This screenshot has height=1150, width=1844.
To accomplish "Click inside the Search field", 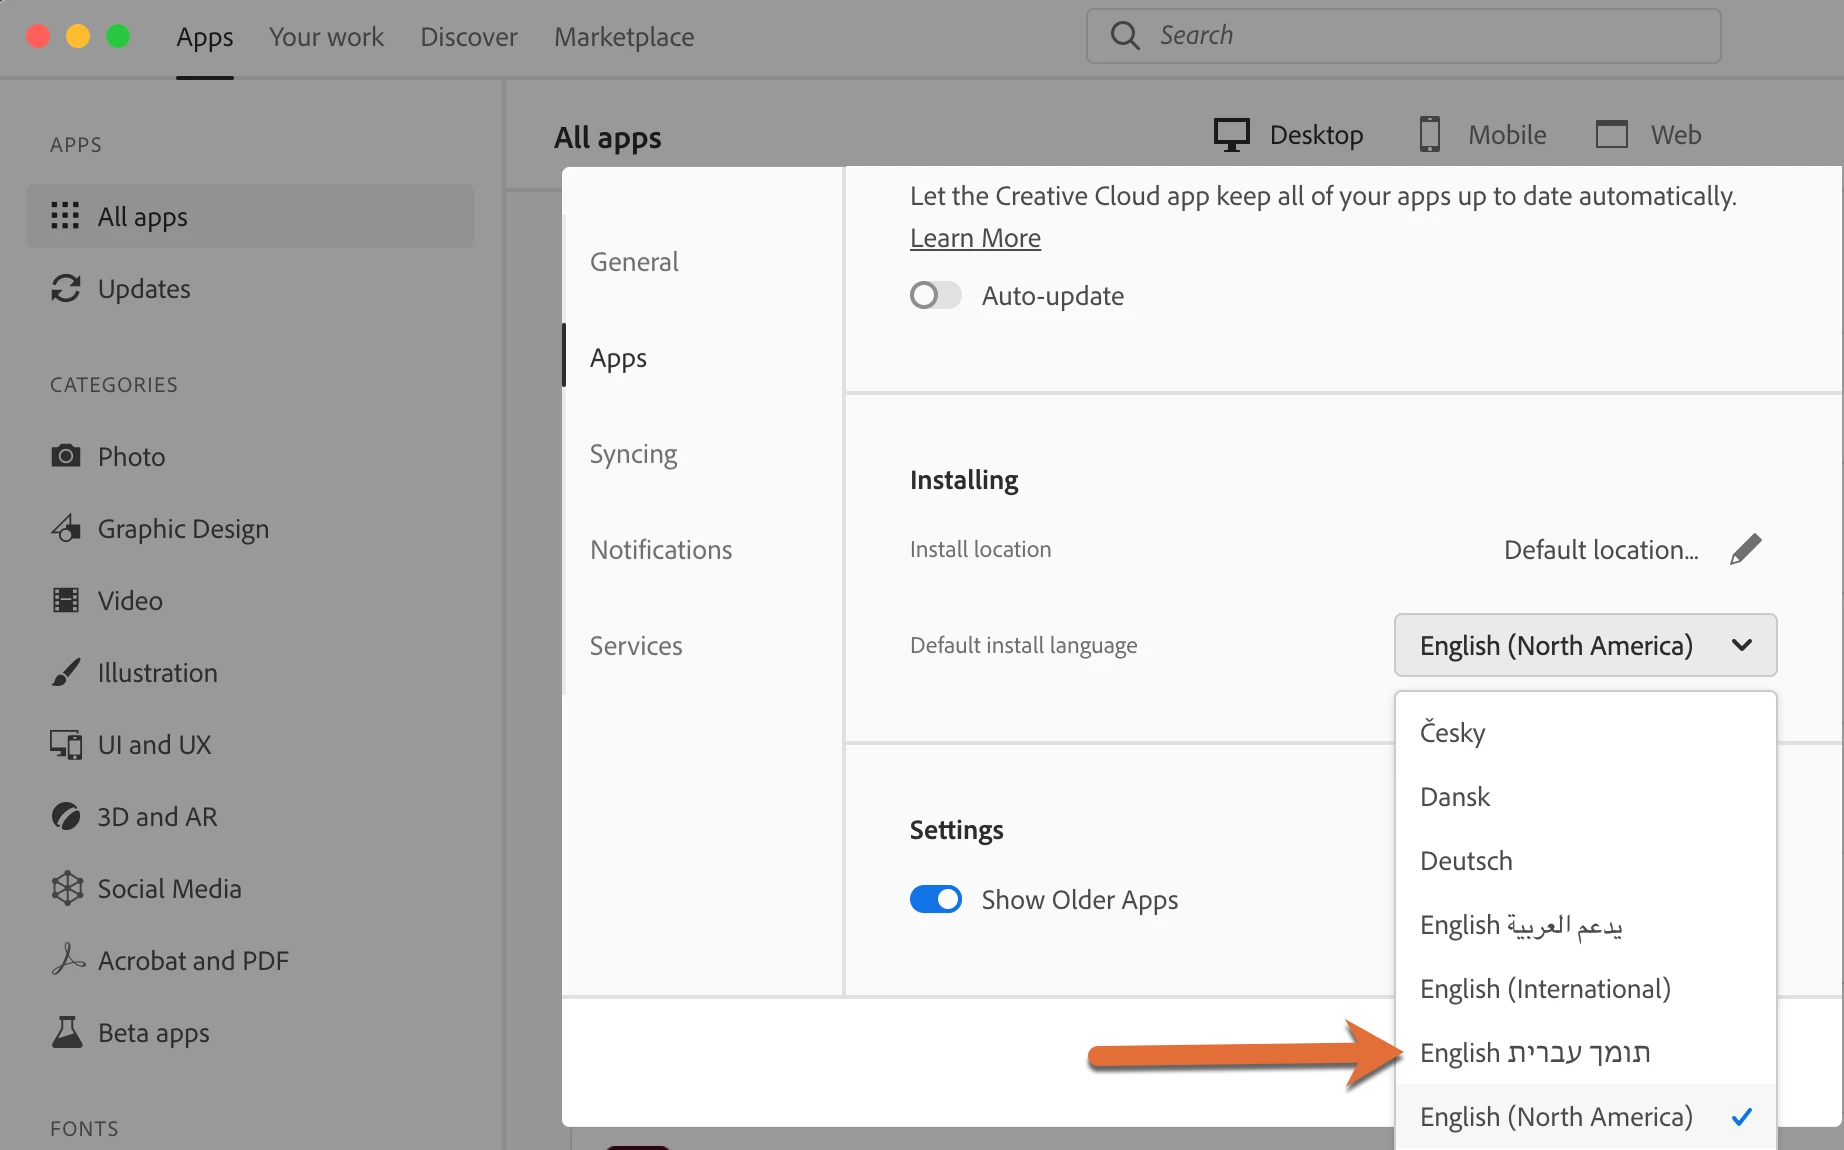I will point(1404,36).
